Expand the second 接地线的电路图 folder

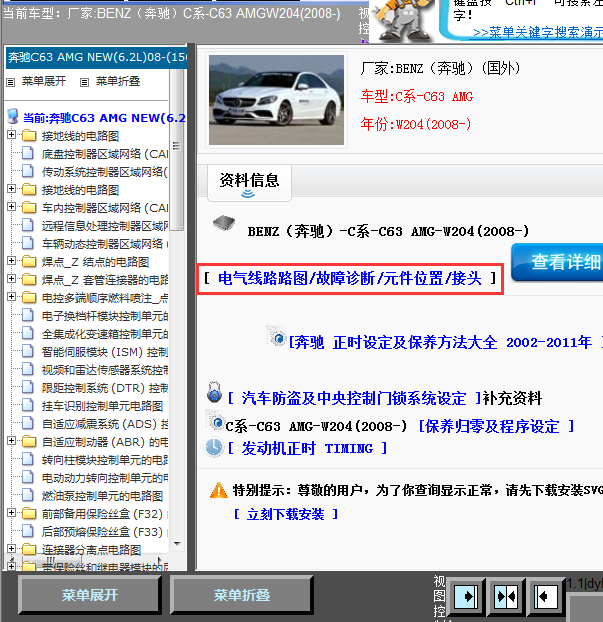coord(12,189)
